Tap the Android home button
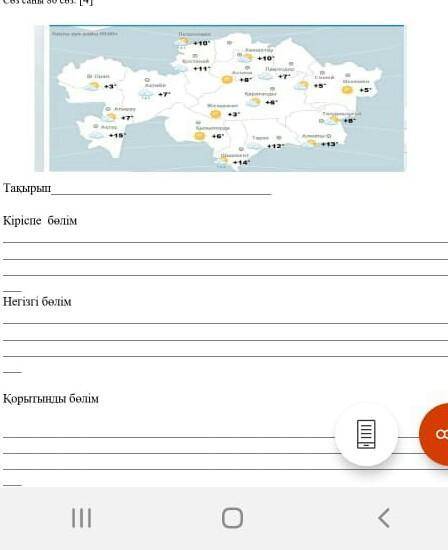The width and height of the screenshot is (448, 550). 232,518
